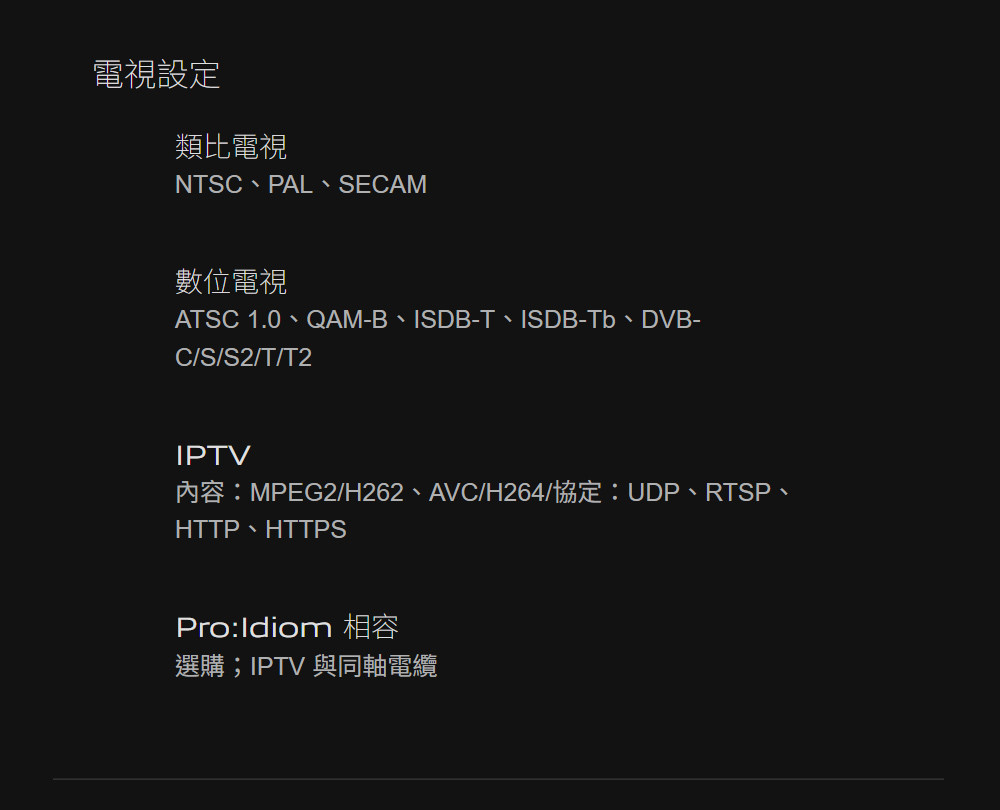This screenshot has width=1000, height=810.
Task: Click the RTSP protocol text
Action: pos(738,492)
